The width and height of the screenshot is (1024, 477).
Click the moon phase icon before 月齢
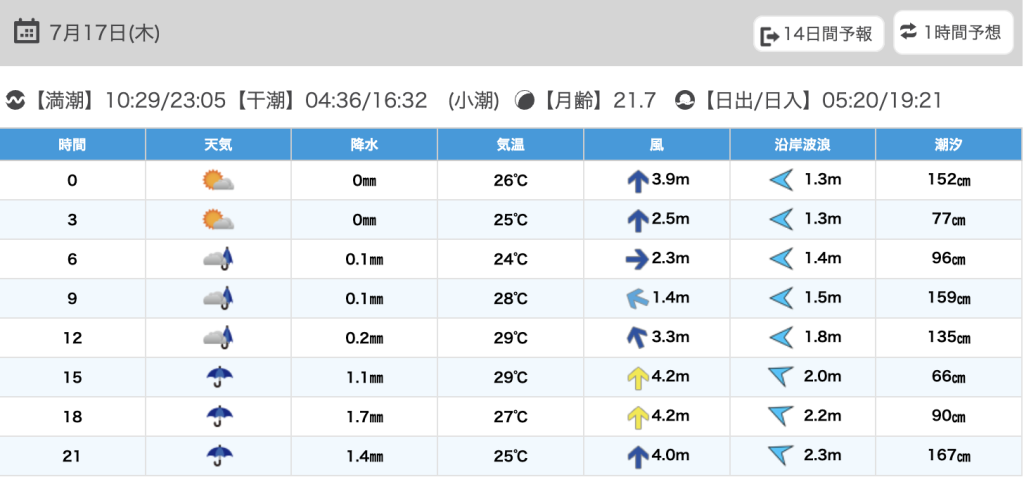524,100
